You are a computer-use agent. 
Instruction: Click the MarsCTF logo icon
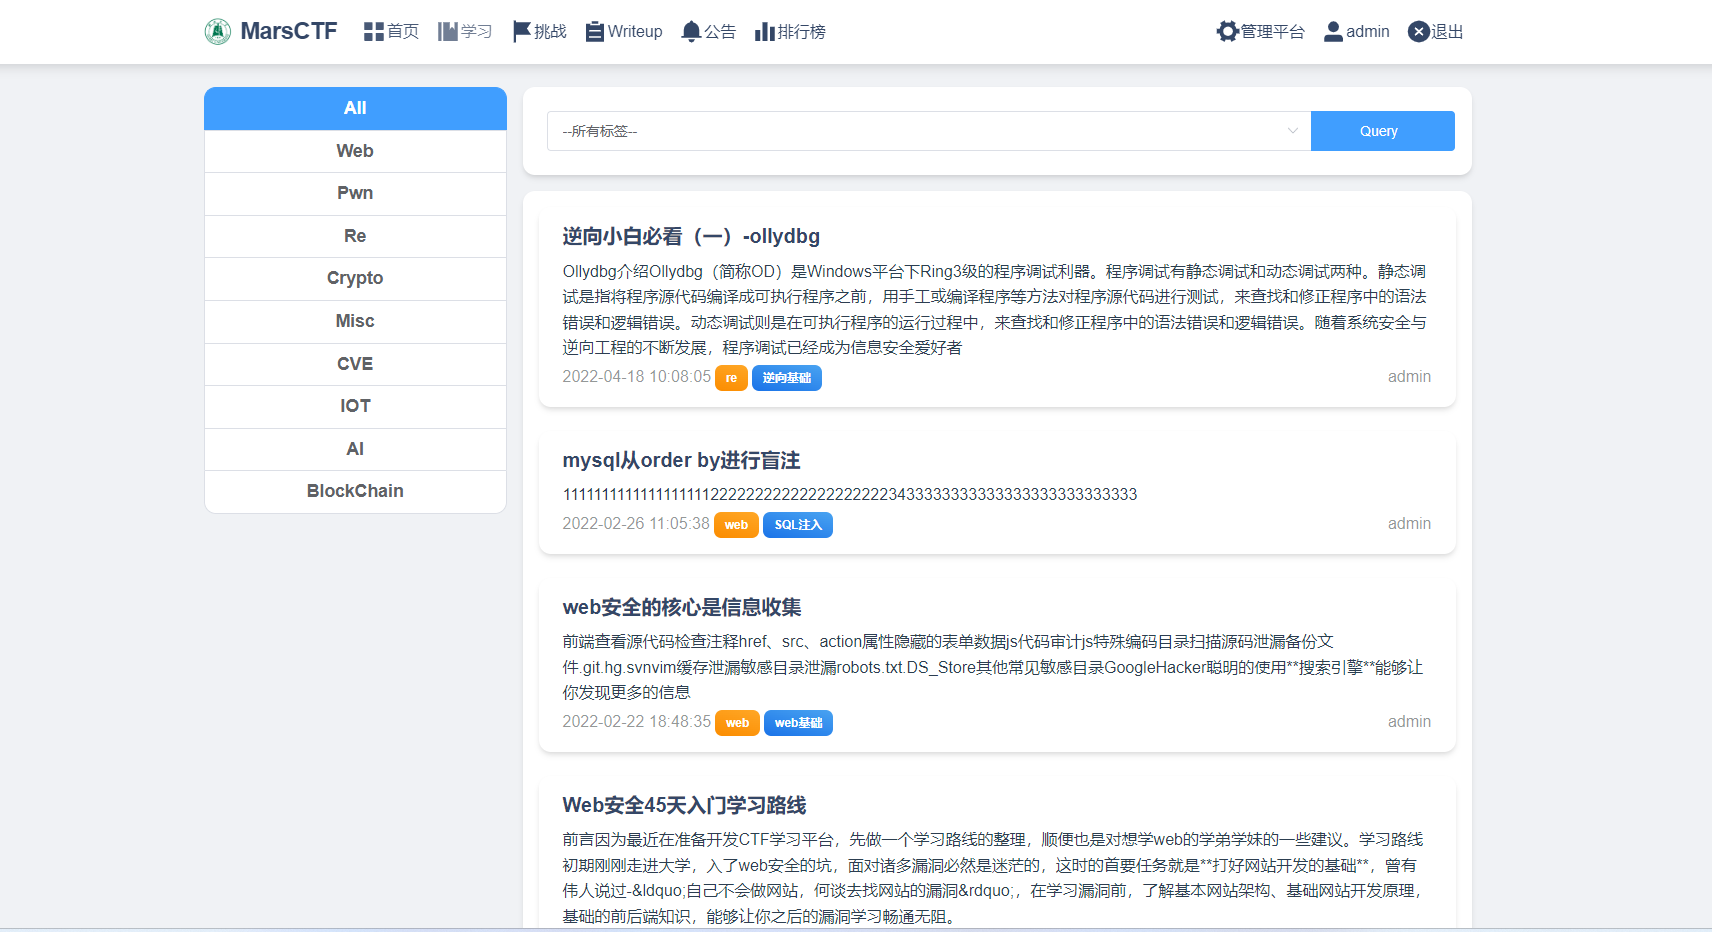click(218, 31)
